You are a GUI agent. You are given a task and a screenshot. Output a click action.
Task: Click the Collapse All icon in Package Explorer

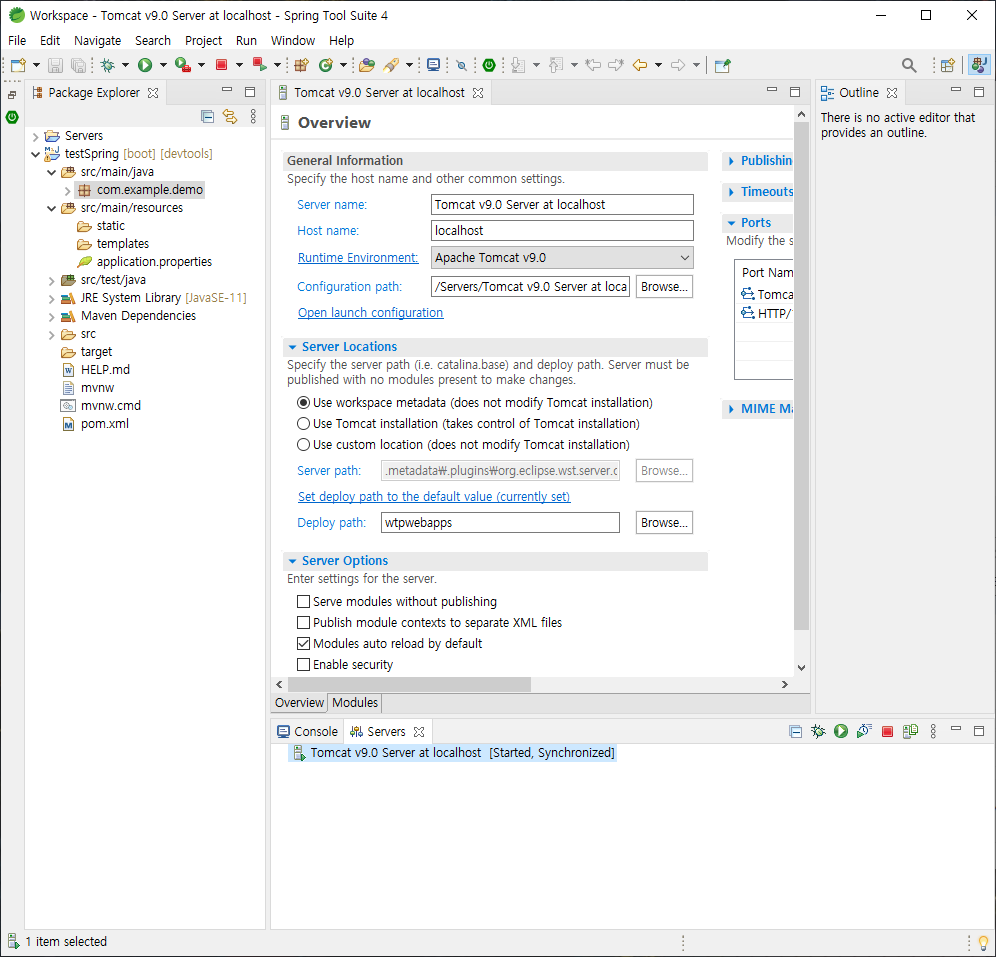click(207, 116)
